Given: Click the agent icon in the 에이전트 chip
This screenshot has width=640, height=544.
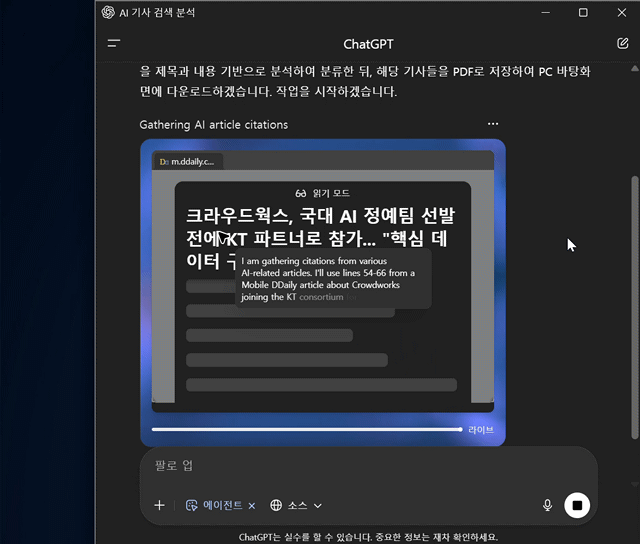Looking at the screenshot, I should pos(192,506).
